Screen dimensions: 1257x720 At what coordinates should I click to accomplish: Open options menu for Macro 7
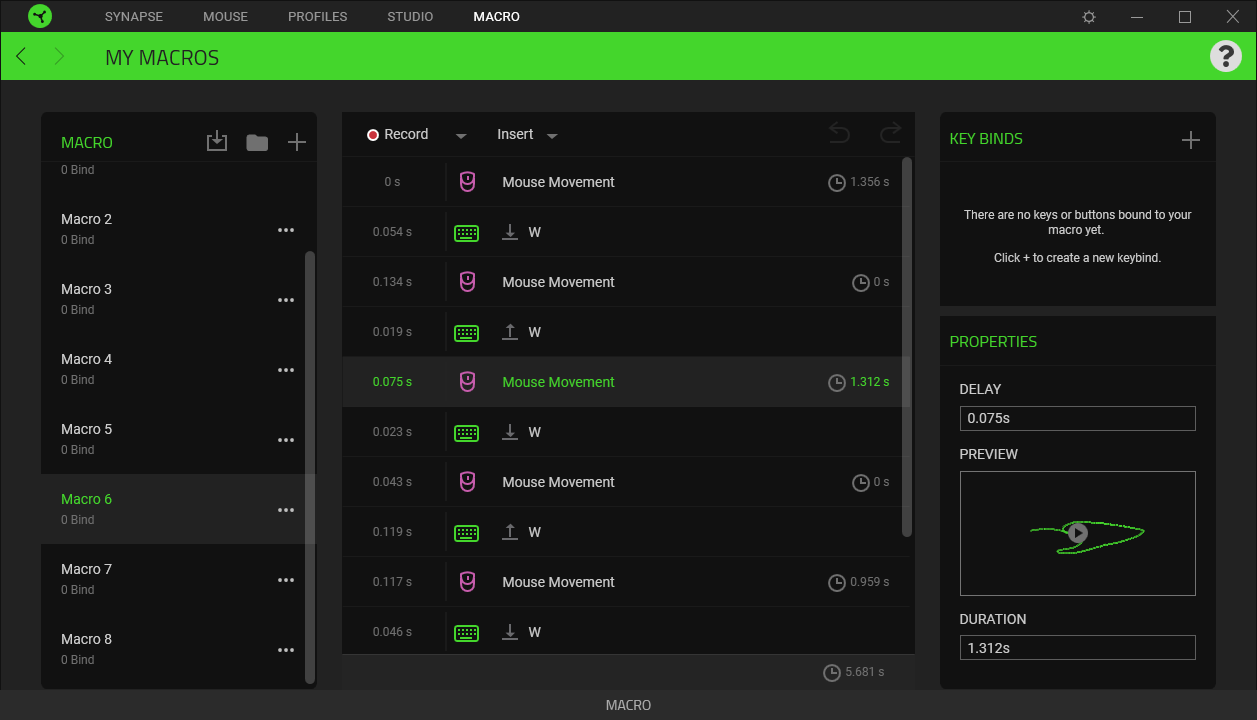pos(286,580)
